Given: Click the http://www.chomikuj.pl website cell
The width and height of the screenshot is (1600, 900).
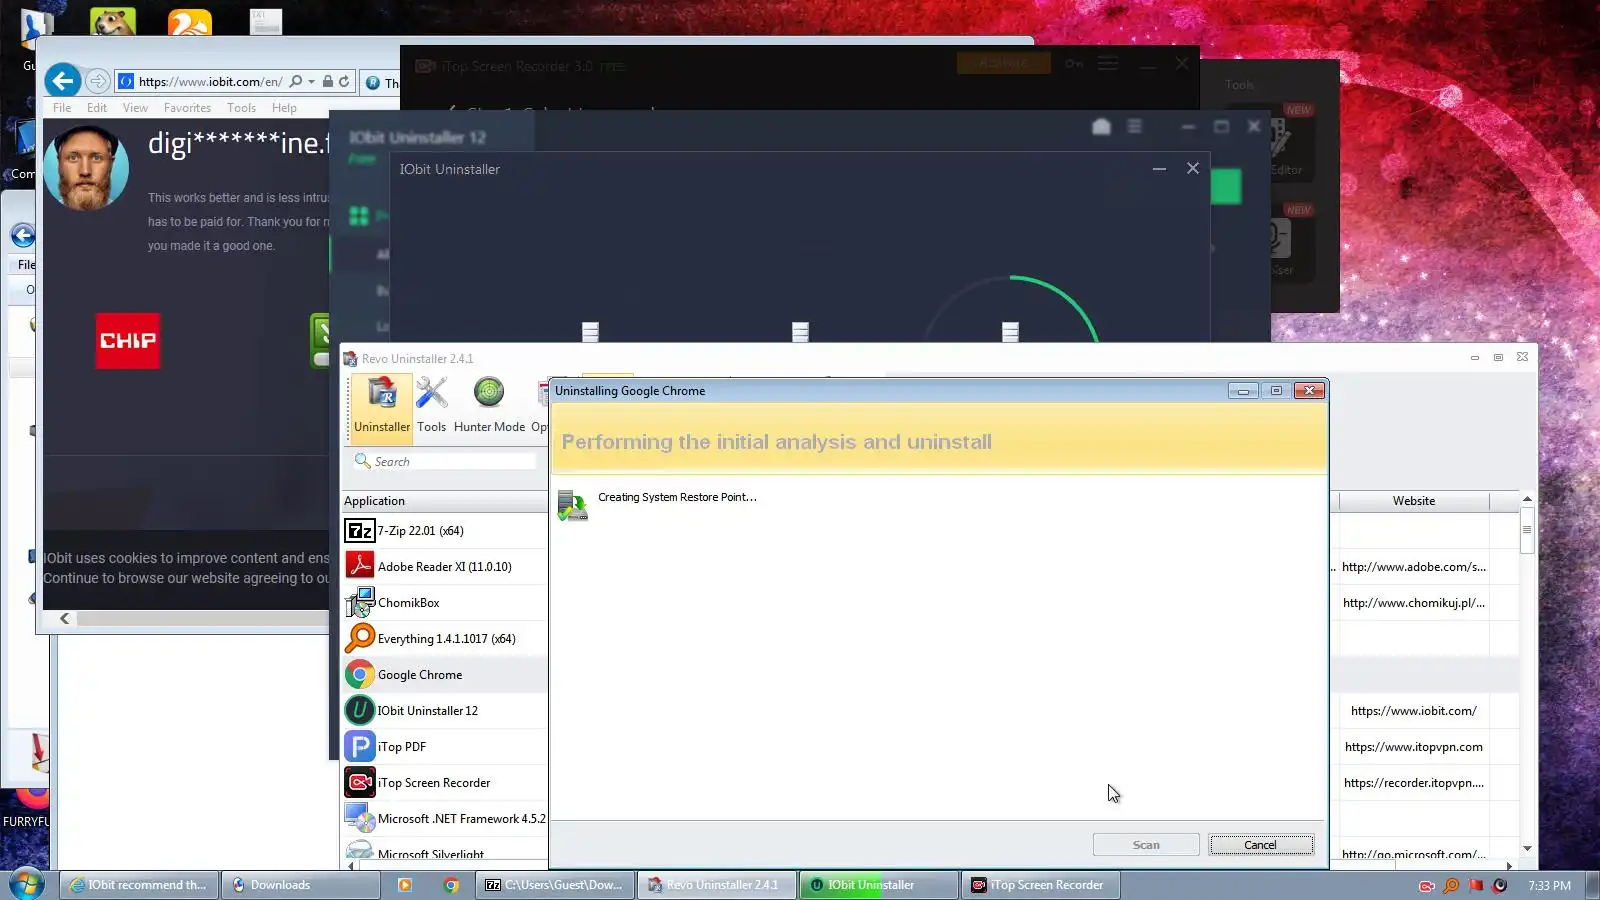Looking at the screenshot, I should coord(1414,603).
